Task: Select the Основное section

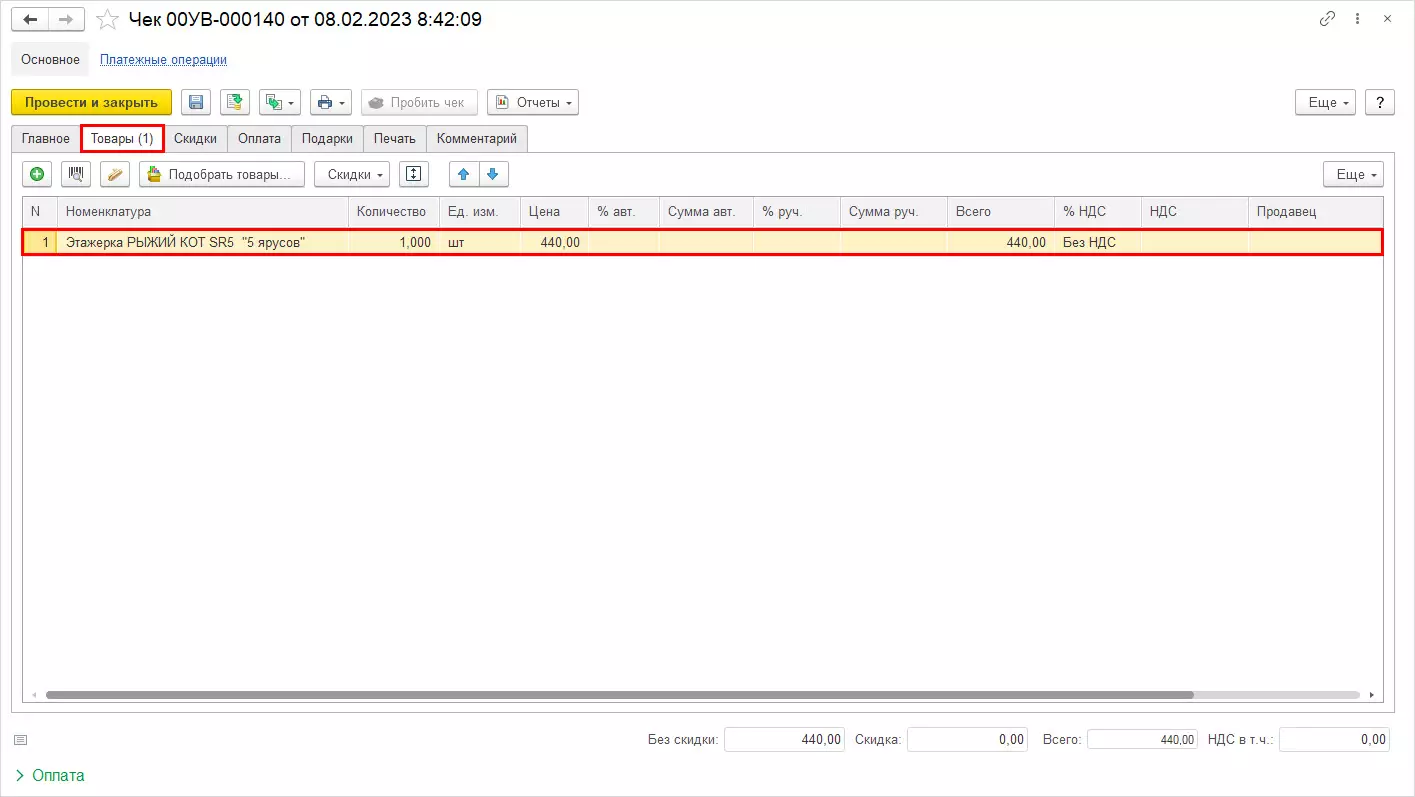Action: pos(50,59)
